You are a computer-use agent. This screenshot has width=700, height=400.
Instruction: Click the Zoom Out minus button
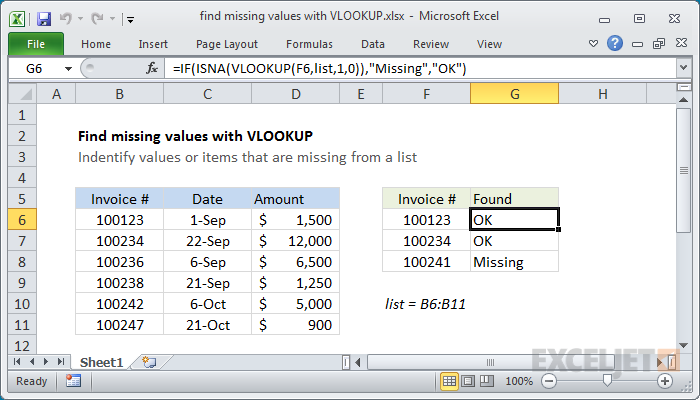click(547, 381)
